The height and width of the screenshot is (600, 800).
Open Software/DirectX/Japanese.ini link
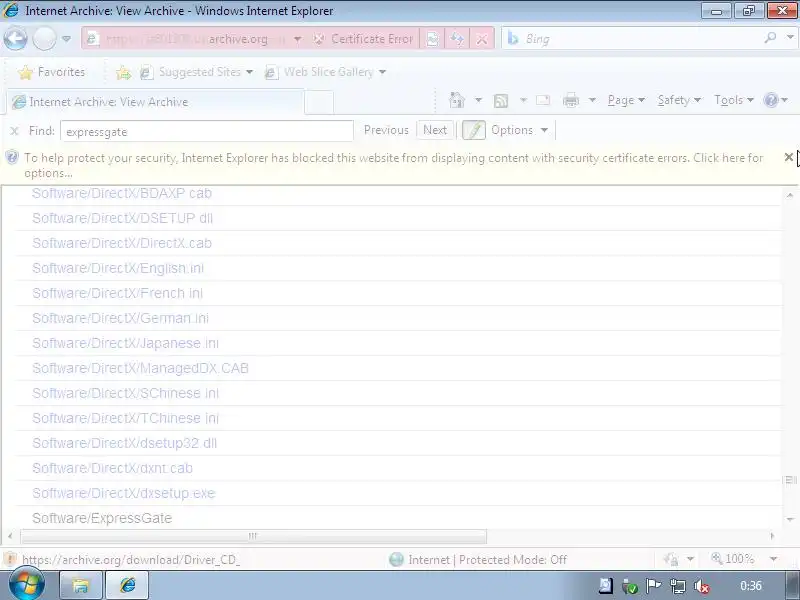(126, 343)
